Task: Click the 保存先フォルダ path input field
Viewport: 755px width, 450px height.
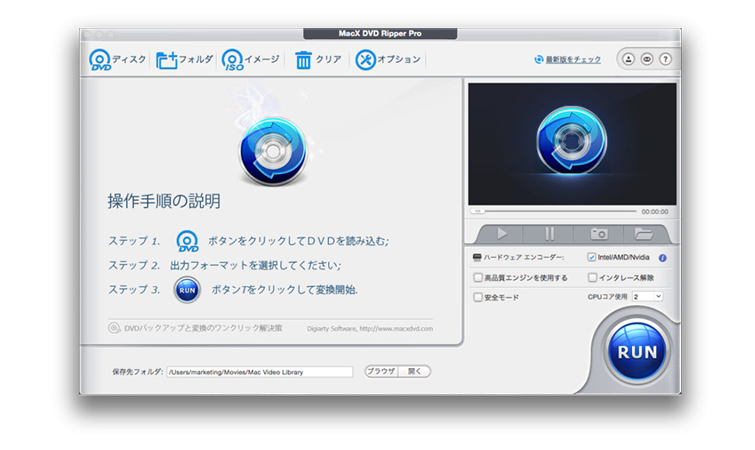Action: coord(259,371)
